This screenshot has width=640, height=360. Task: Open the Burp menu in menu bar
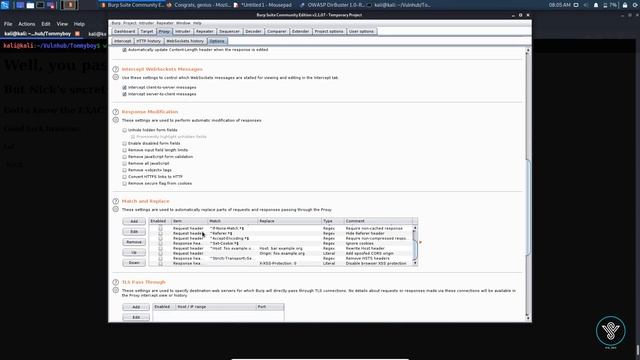[x=116, y=23]
